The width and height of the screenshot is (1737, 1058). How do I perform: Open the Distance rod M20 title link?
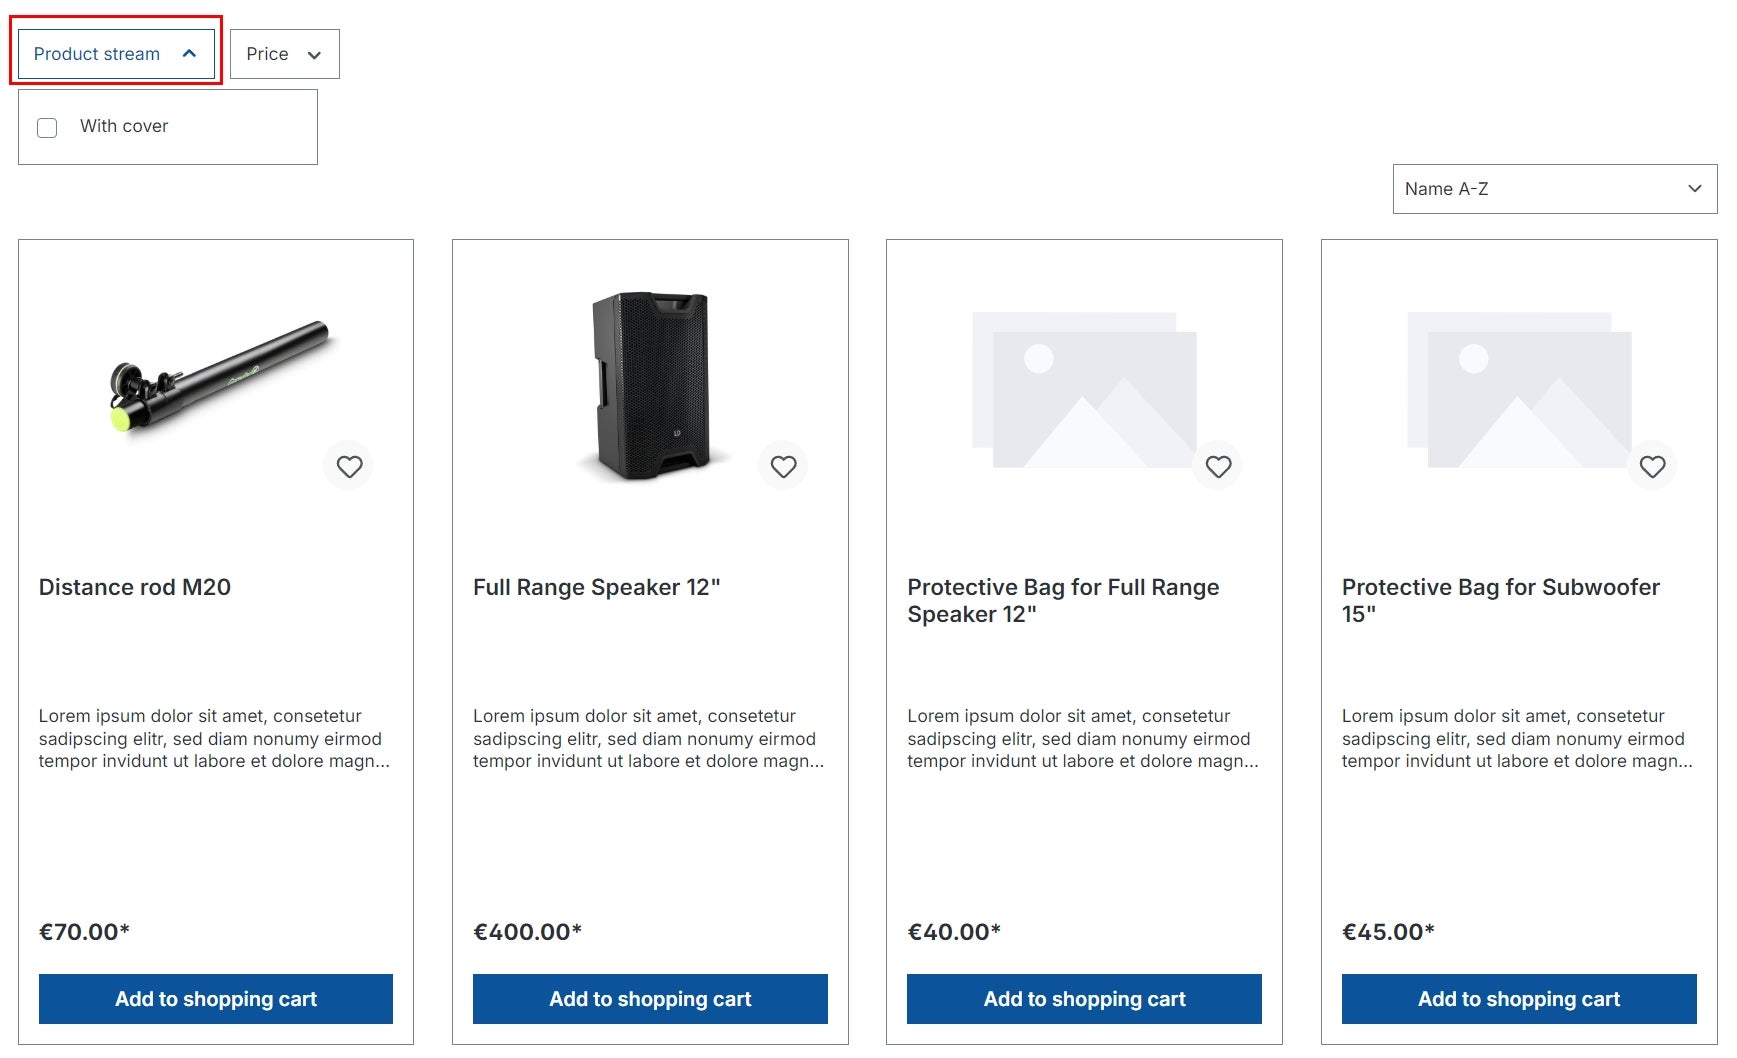click(x=135, y=587)
